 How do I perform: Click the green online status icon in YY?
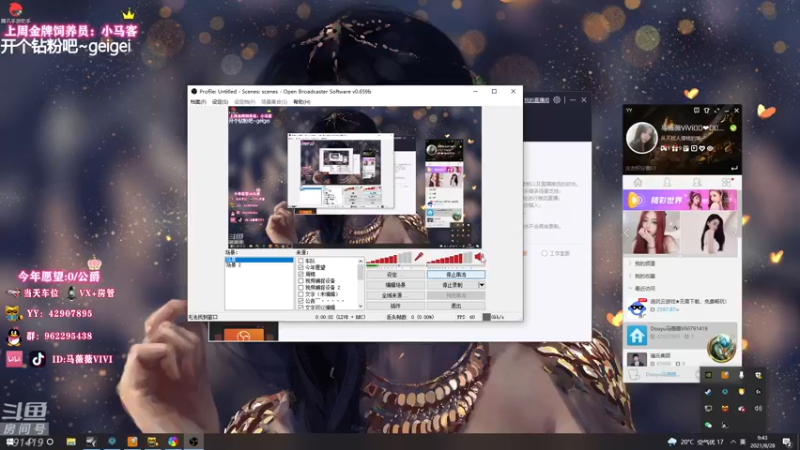tap(733, 128)
